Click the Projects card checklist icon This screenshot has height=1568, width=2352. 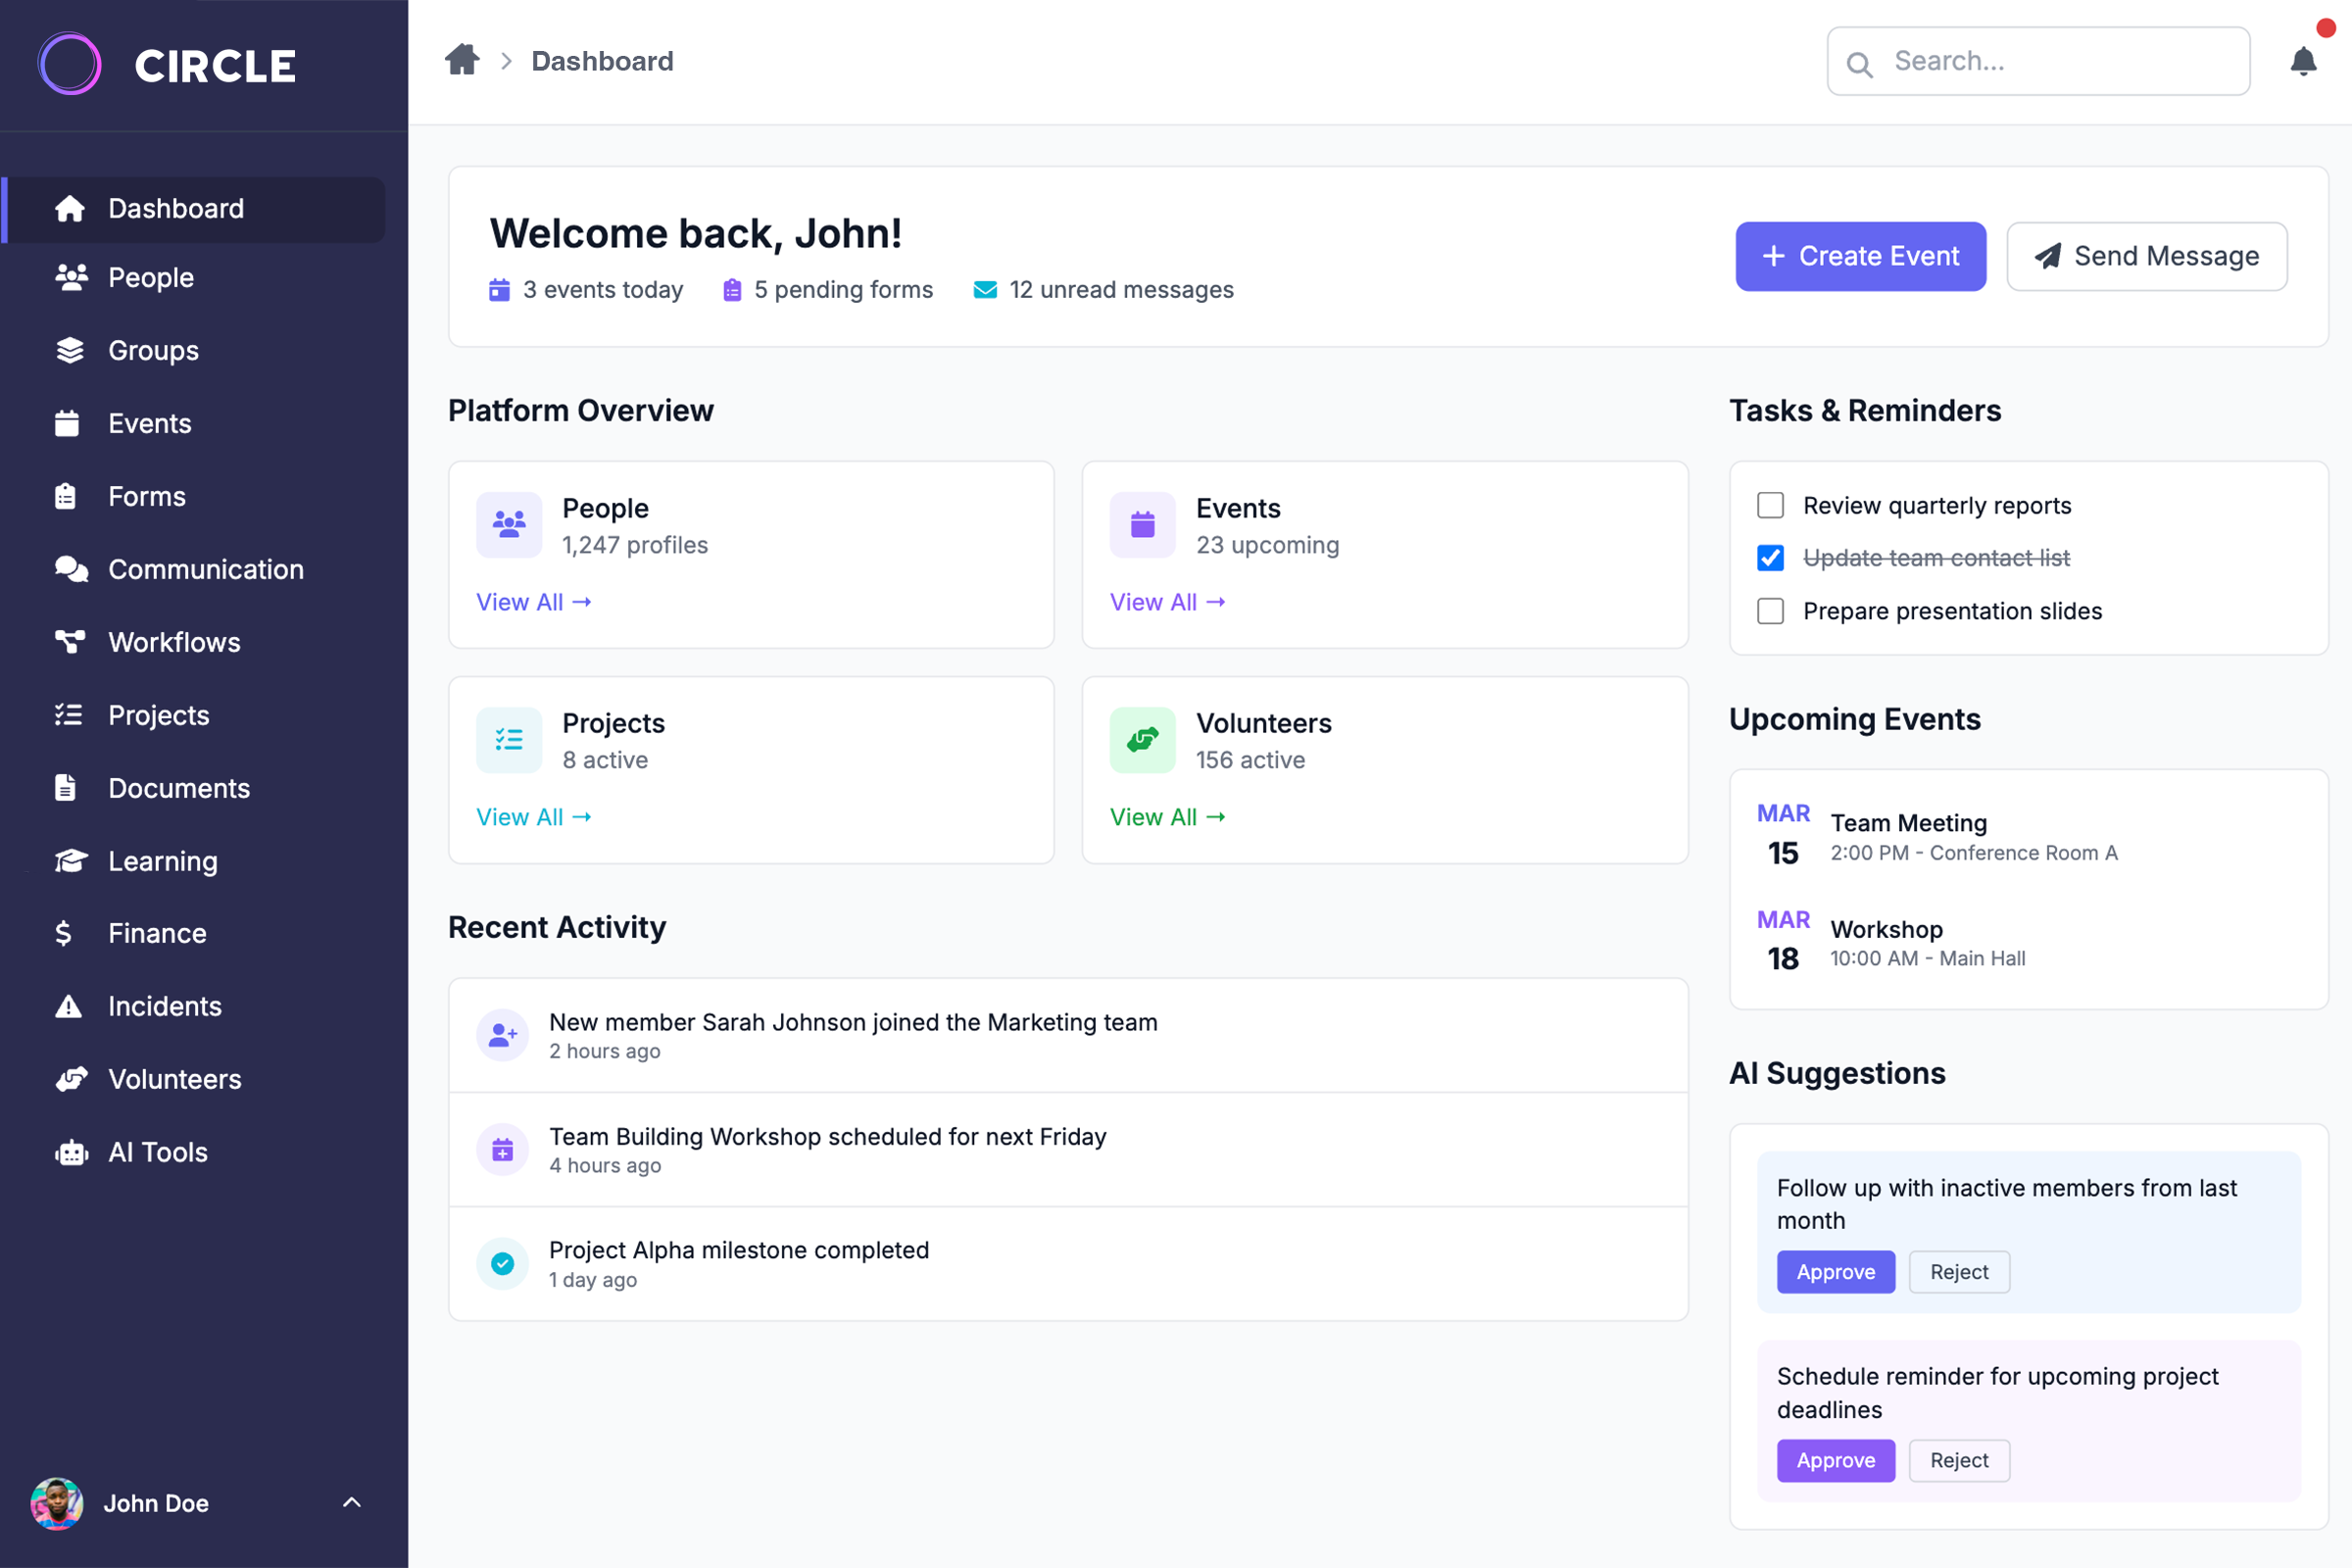tap(509, 740)
